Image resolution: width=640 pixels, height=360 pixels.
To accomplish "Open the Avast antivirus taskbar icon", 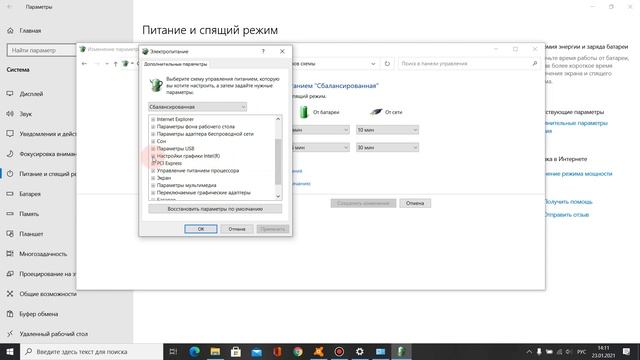I will [x=318, y=351].
